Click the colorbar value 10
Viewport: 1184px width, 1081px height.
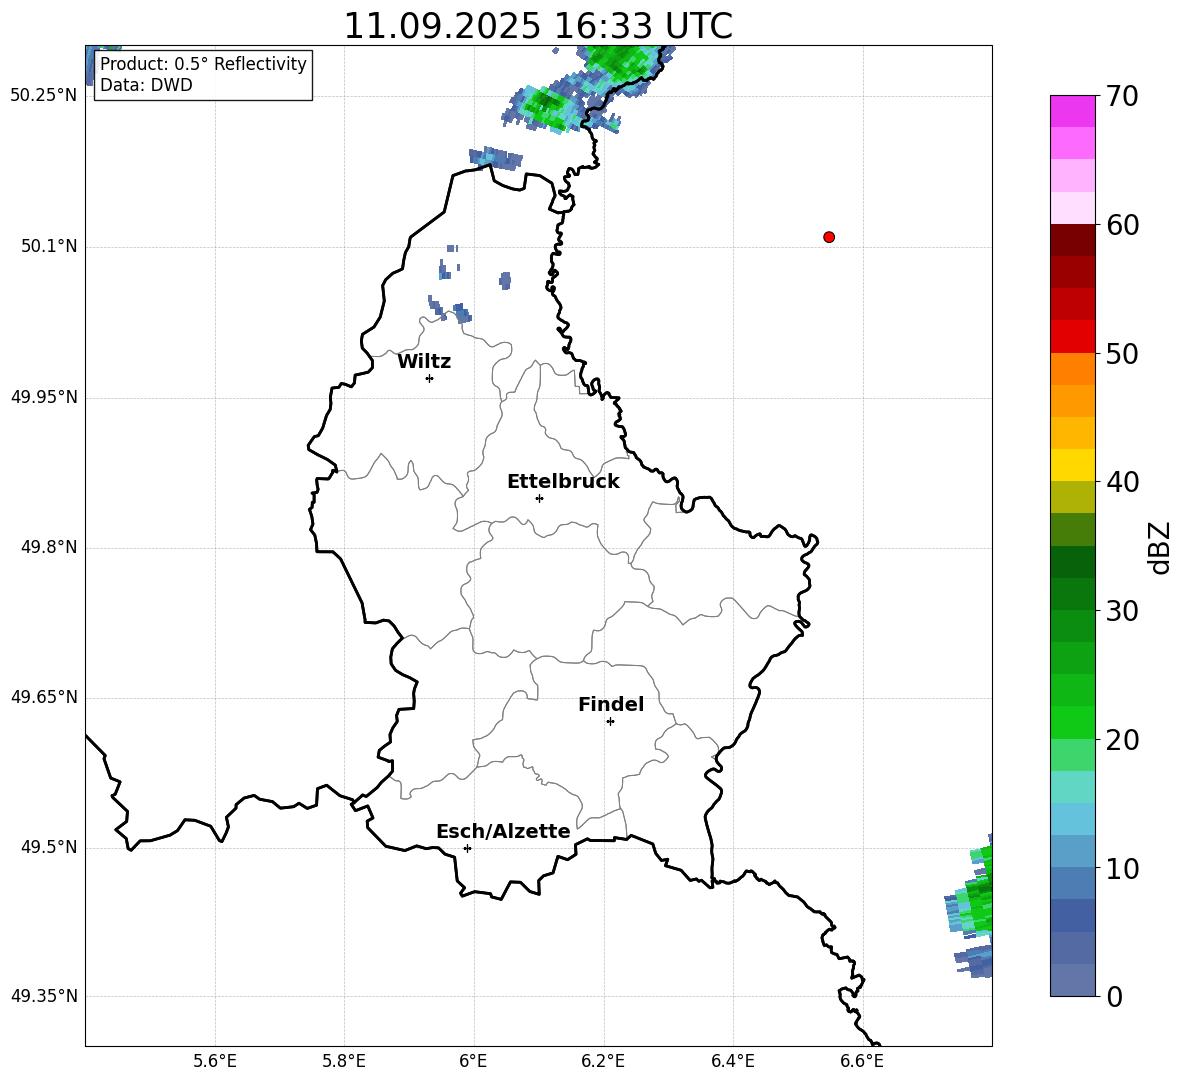click(x=1122, y=868)
